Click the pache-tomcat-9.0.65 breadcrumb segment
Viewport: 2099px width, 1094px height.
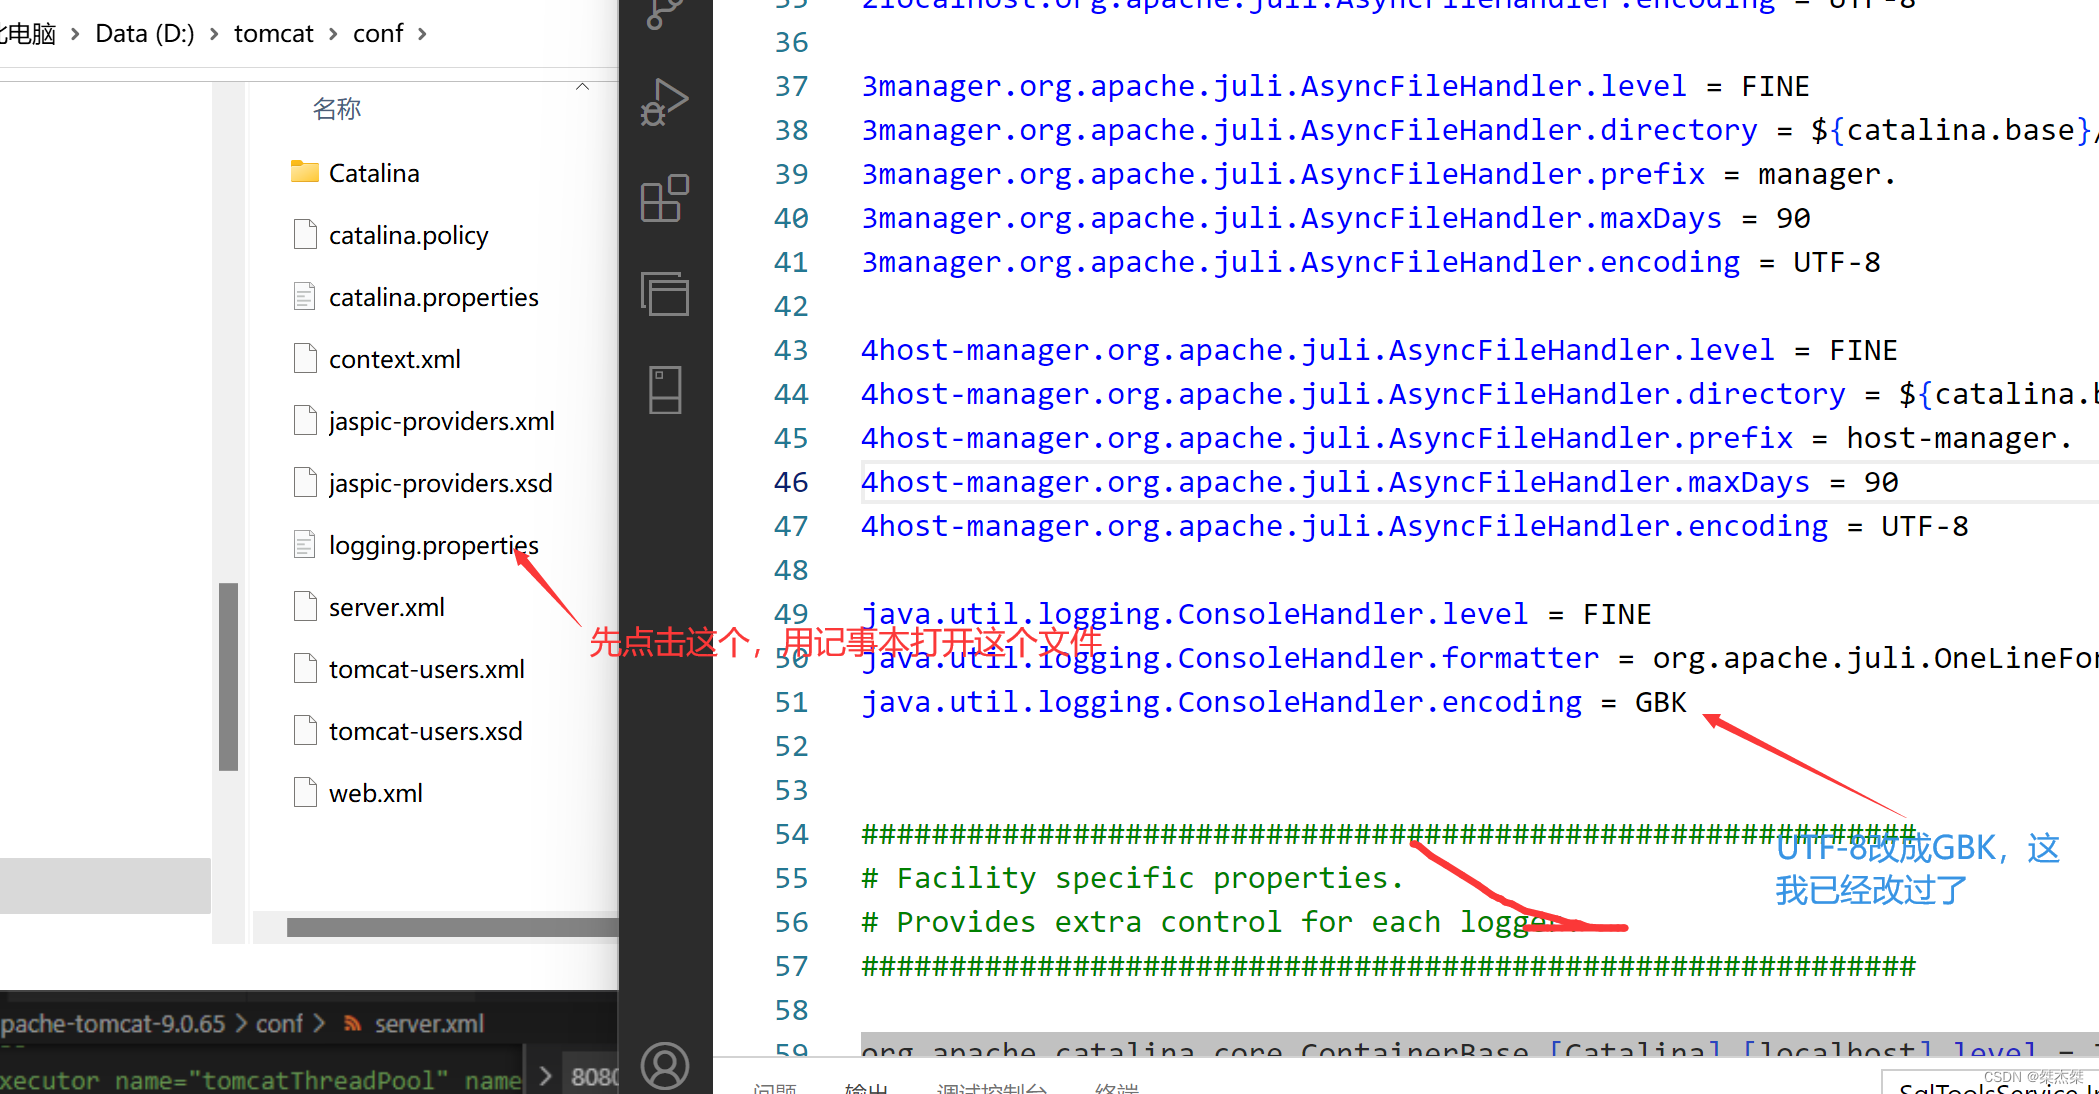(113, 1024)
